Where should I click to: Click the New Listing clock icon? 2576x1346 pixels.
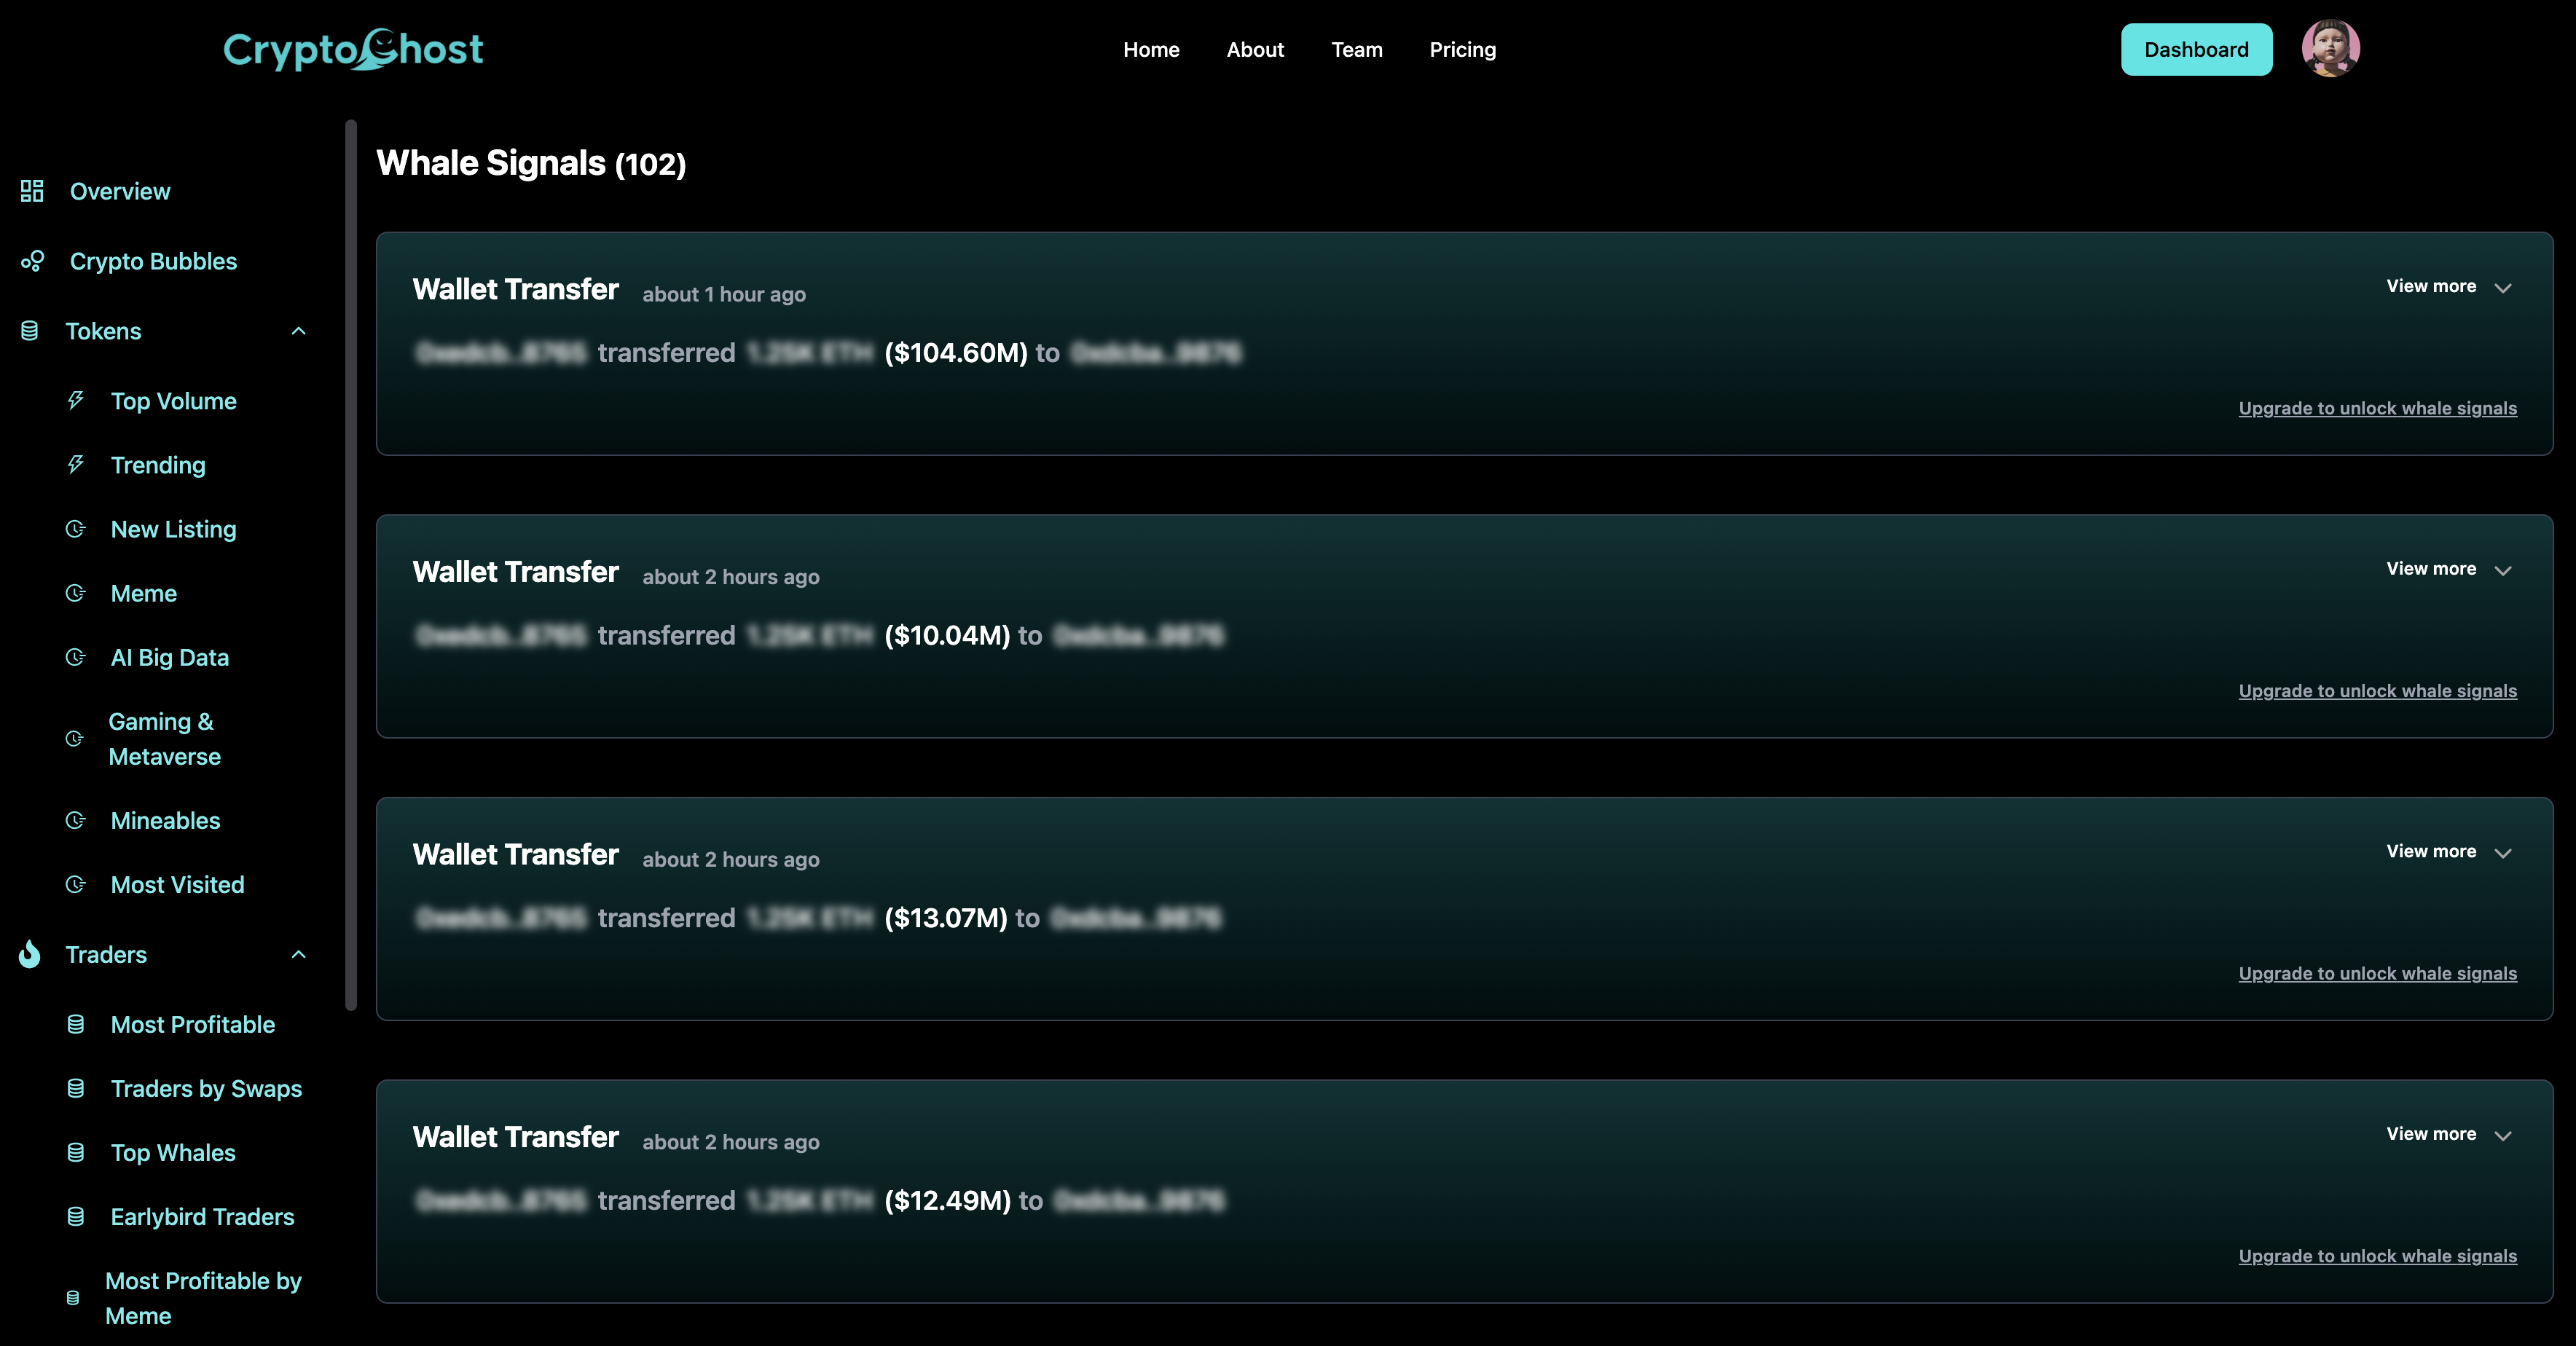(76, 529)
